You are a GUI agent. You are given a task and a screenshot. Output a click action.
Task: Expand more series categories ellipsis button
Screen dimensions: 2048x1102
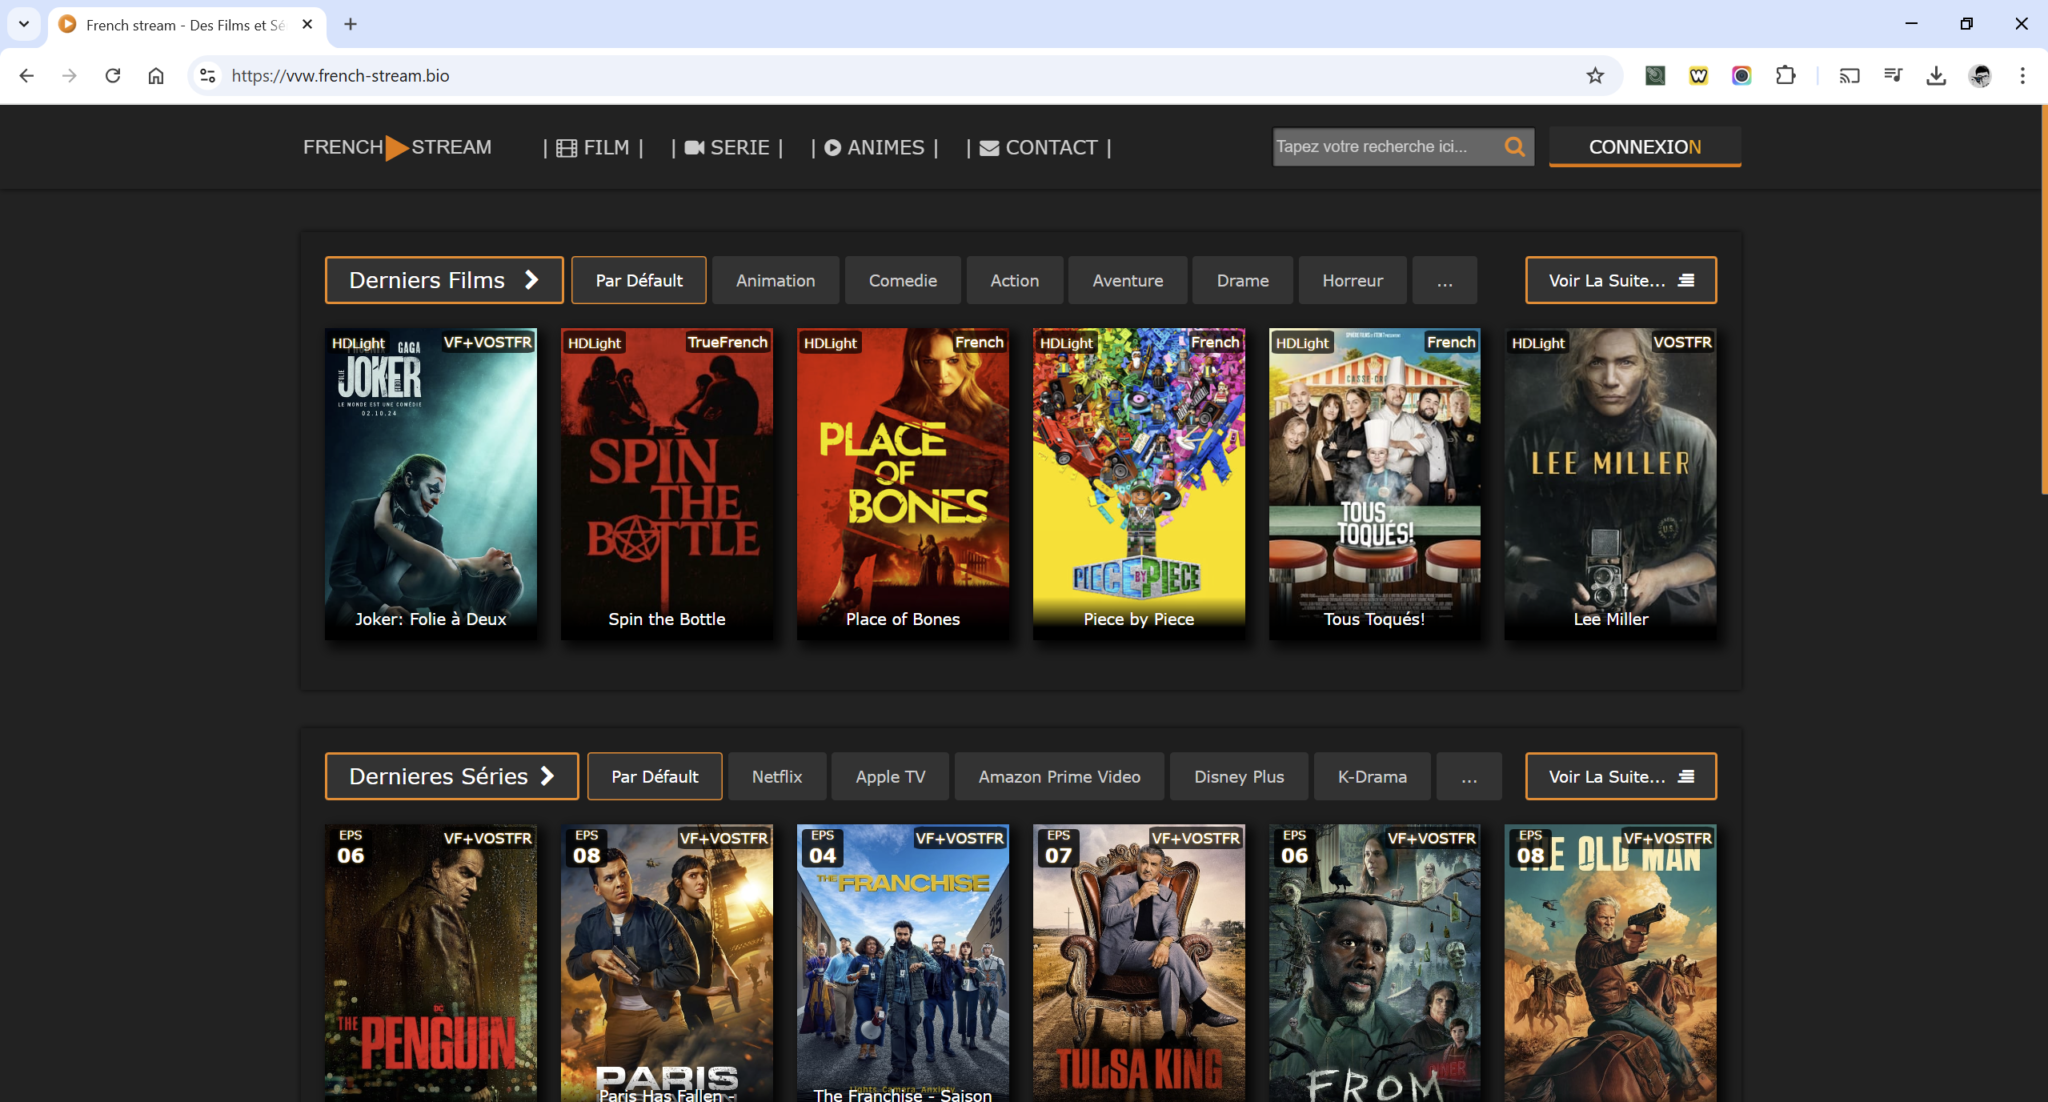1468,777
